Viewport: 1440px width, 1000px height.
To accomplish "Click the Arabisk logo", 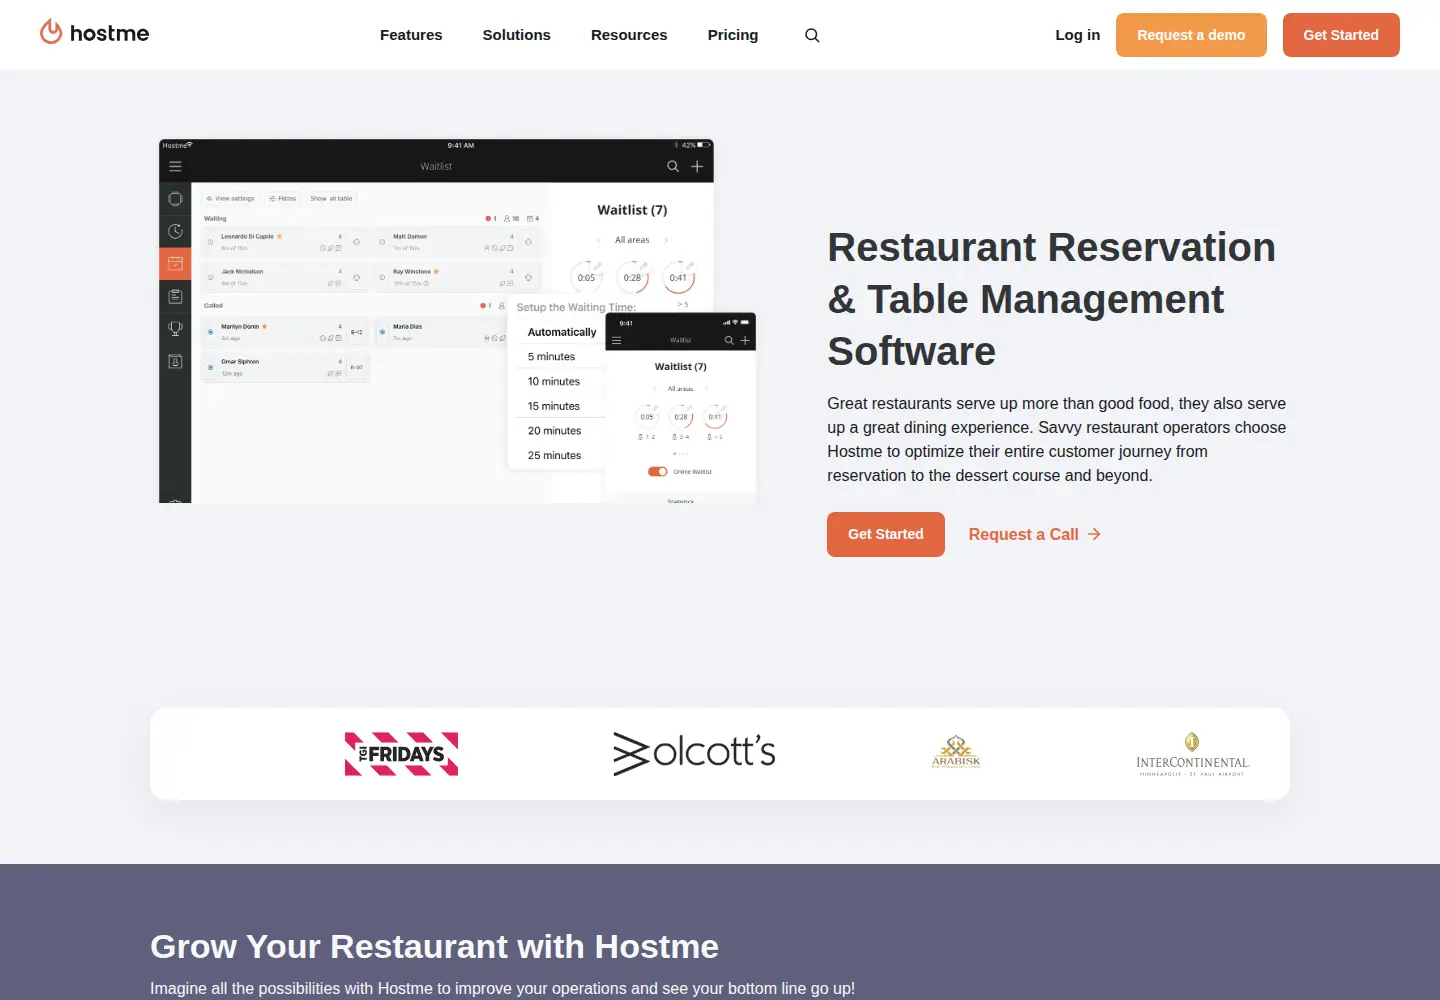I will tap(956, 752).
